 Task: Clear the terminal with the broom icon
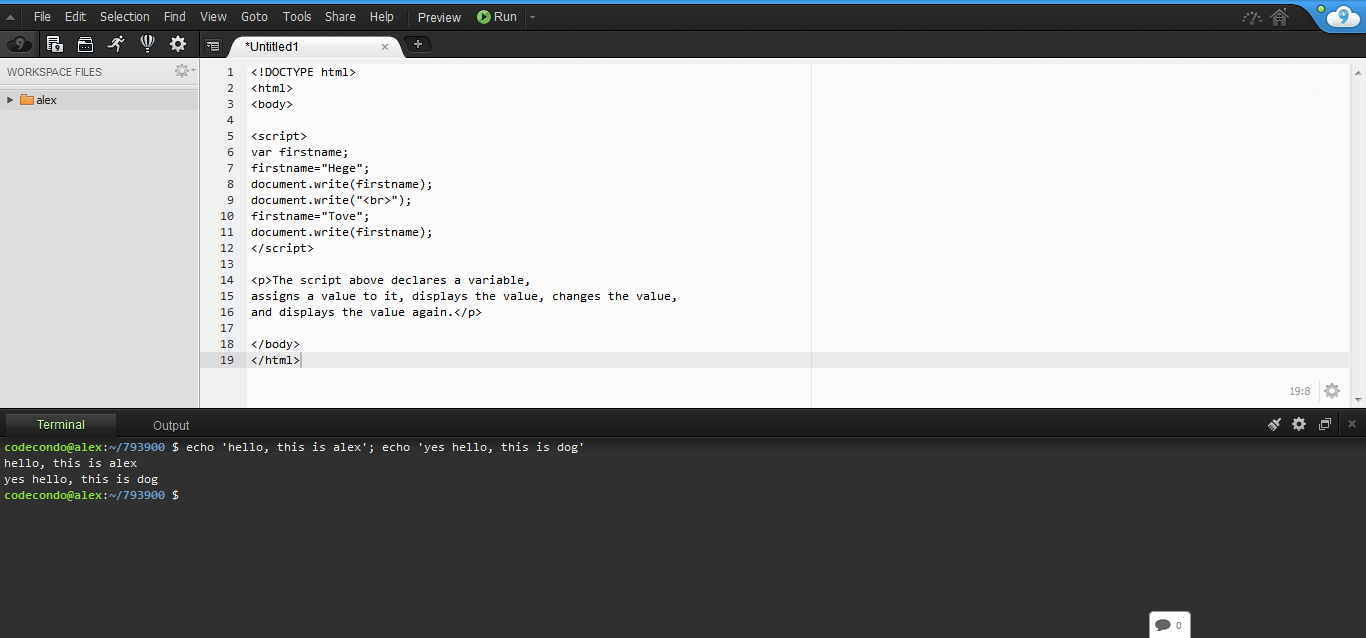click(1274, 424)
